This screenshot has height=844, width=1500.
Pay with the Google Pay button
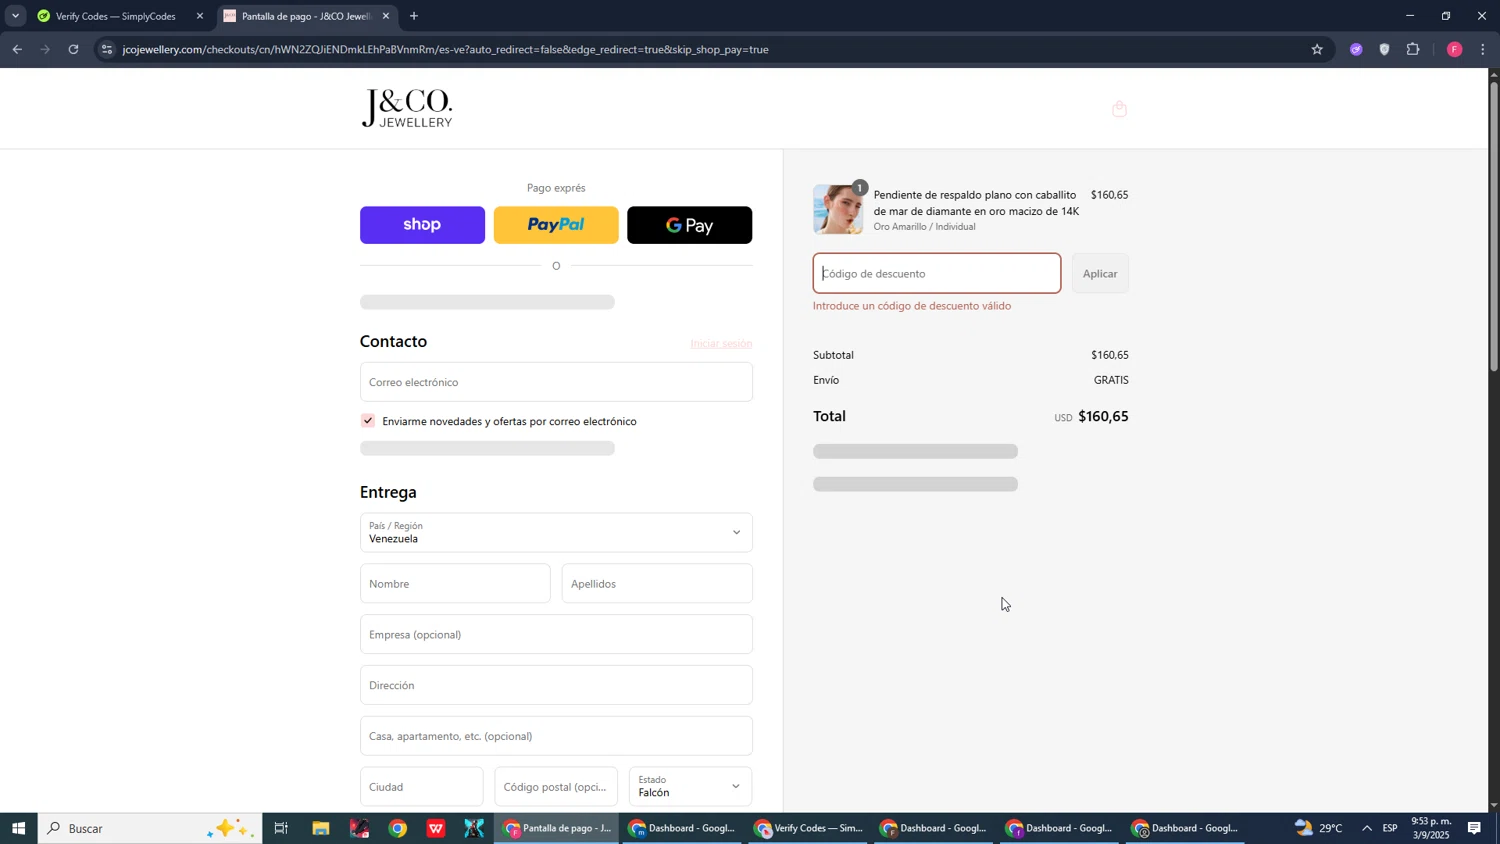coord(690,225)
